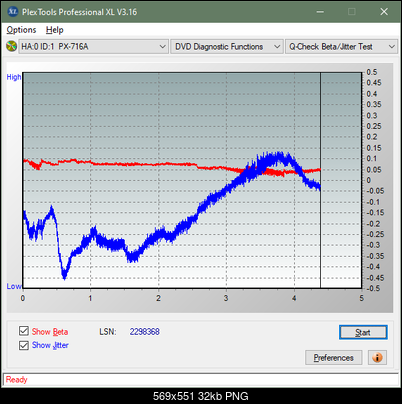Click the disc drive icon beside the drive selector
The width and height of the screenshot is (402, 404).
11,46
